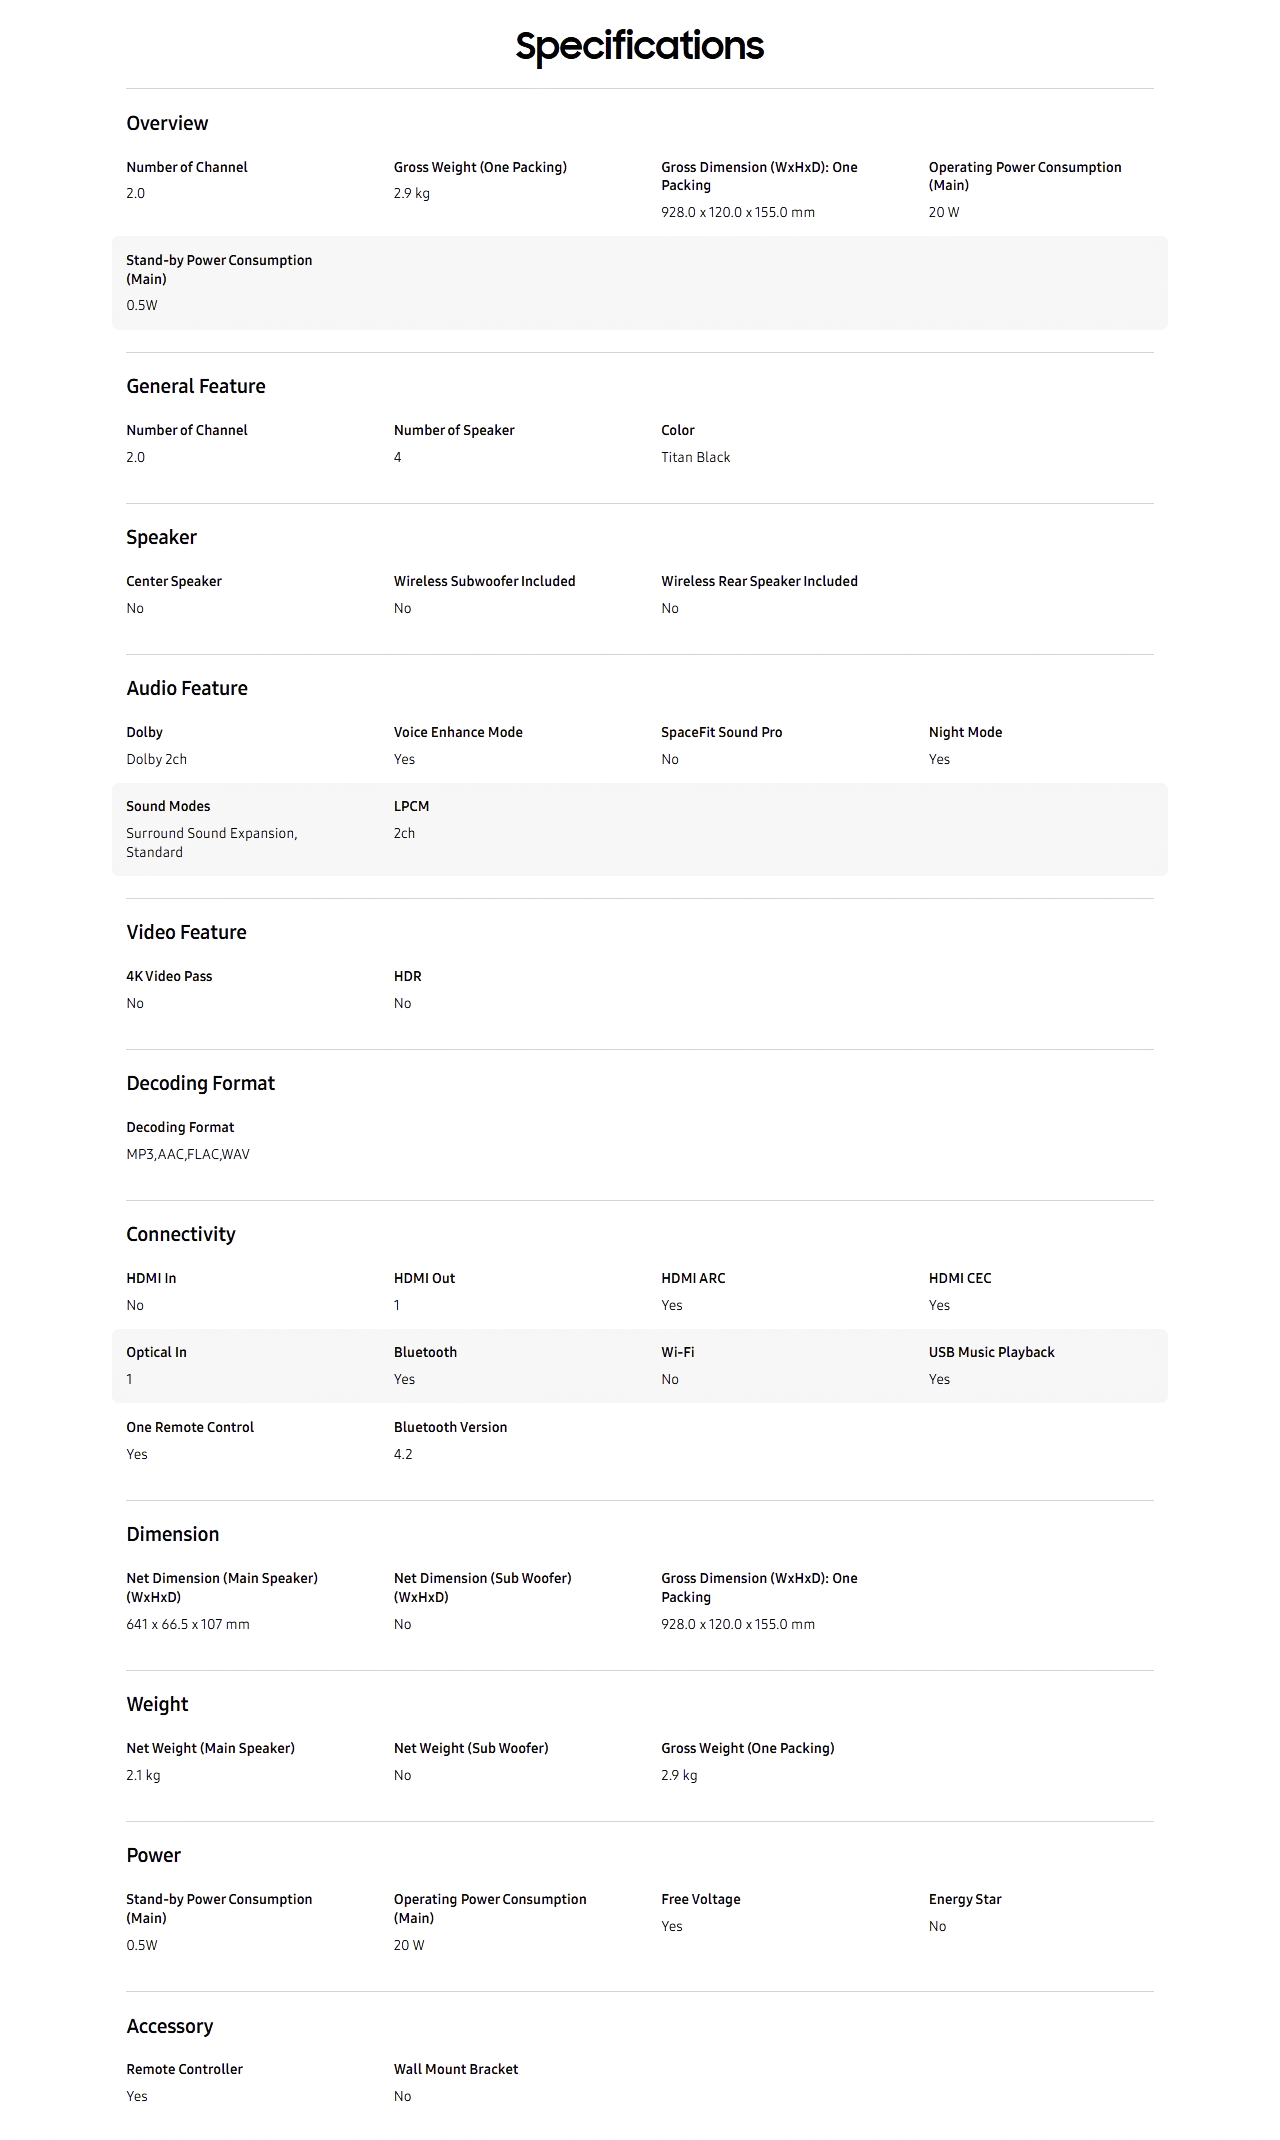Click the Connectivity section heading
This screenshot has height=2140, width=1280.
(x=181, y=1234)
